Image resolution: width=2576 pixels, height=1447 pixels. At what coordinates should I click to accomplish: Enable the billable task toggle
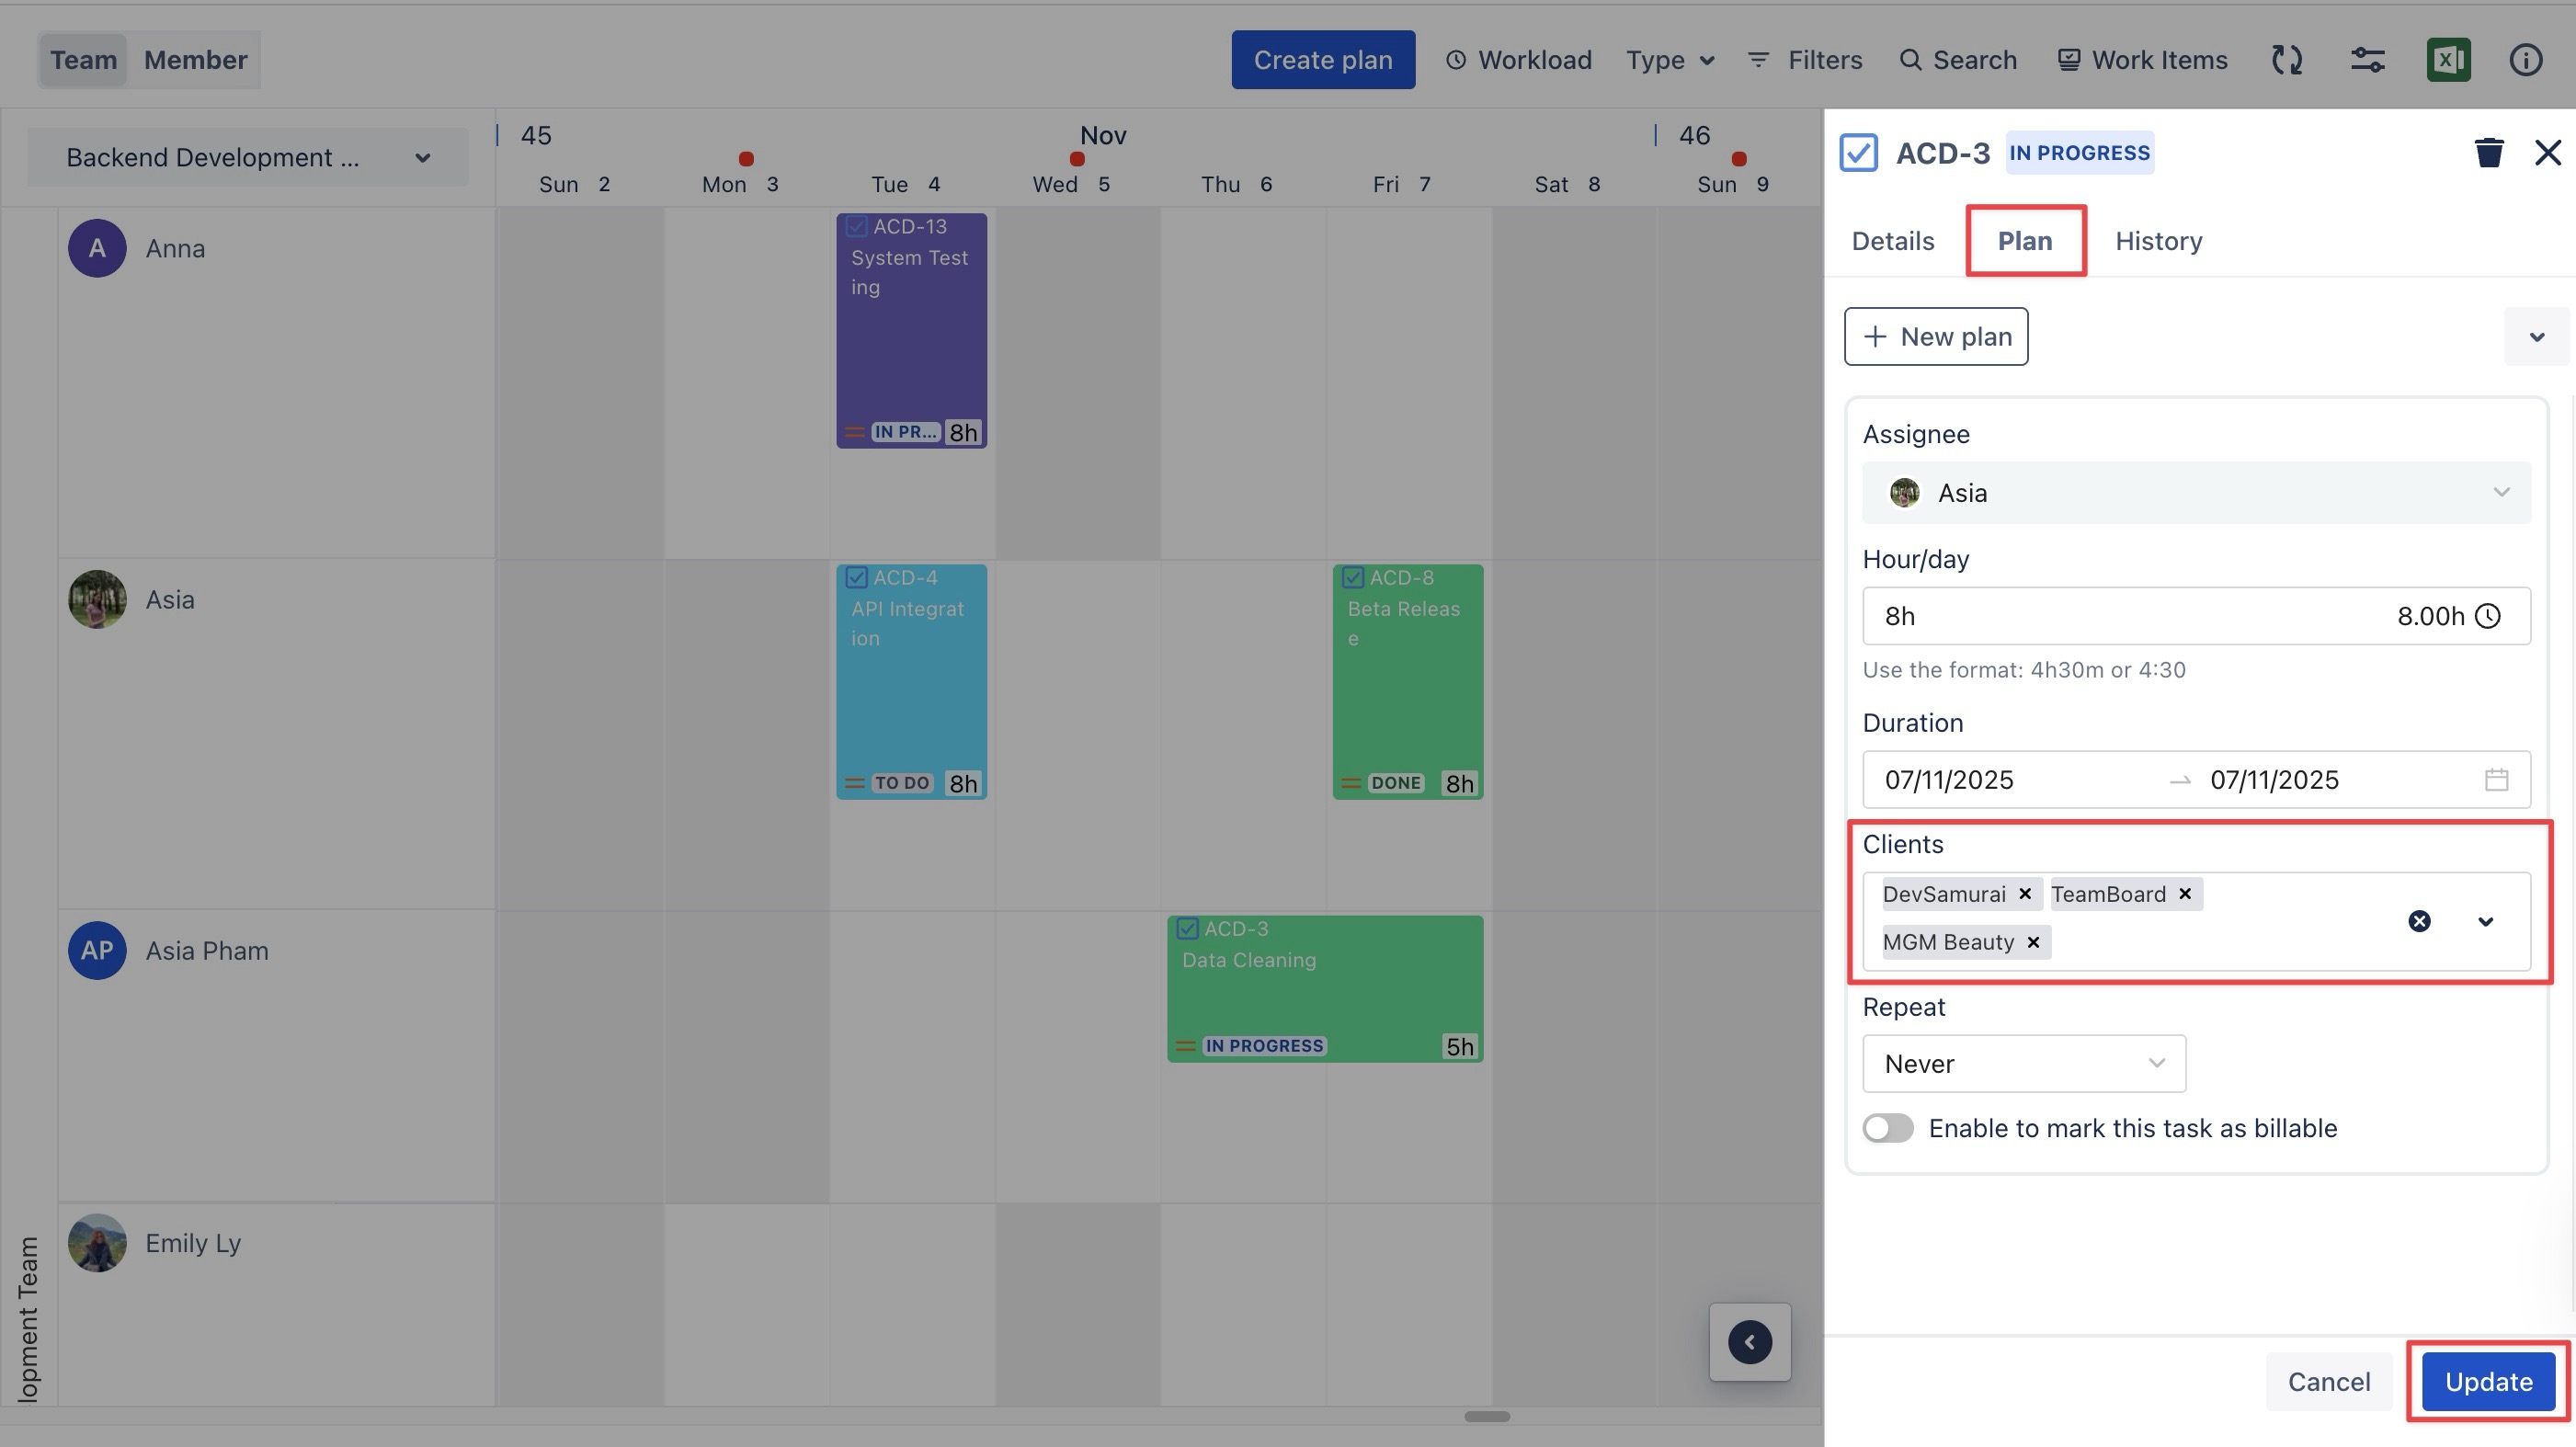[1887, 1128]
